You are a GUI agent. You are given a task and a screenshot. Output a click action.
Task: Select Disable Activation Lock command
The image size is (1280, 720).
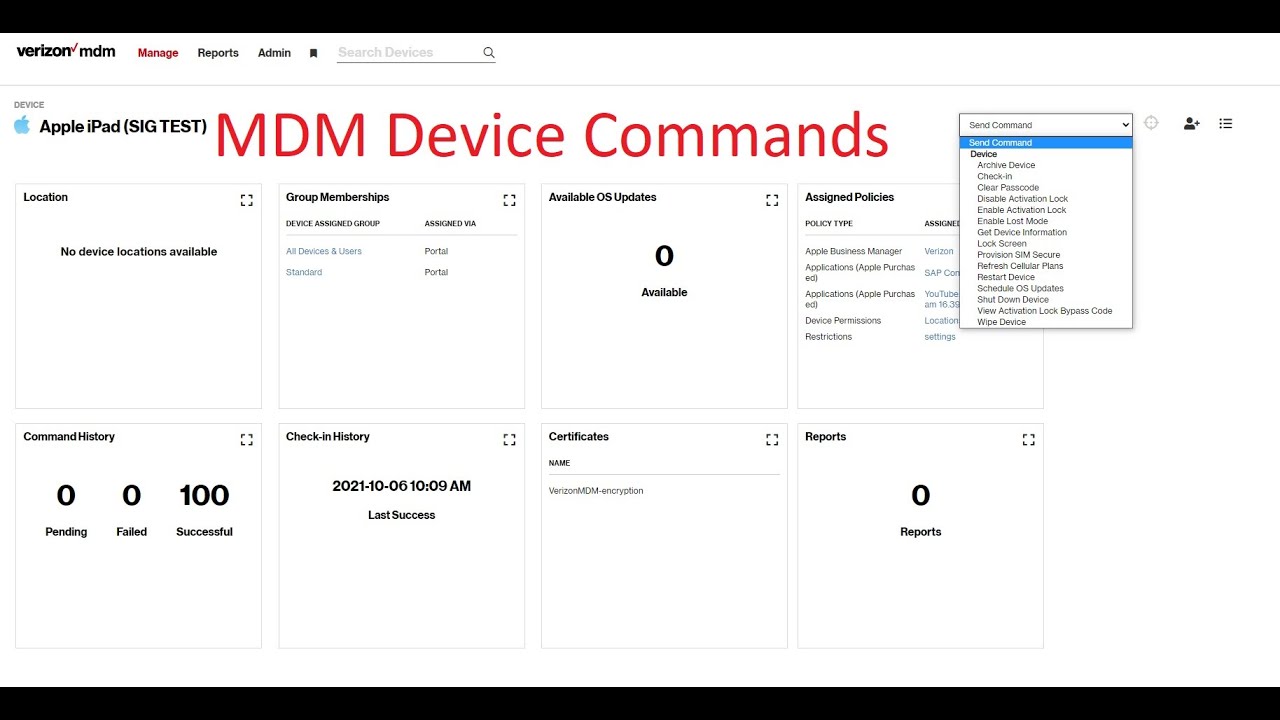click(x=1023, y=199)
